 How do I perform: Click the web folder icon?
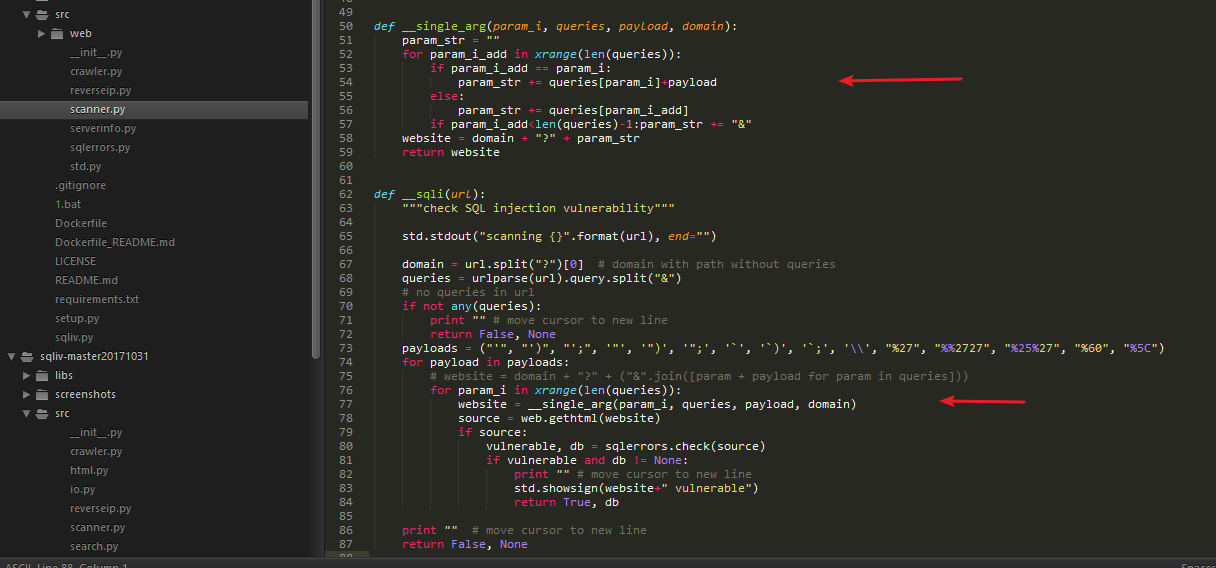tap(57, 33)
